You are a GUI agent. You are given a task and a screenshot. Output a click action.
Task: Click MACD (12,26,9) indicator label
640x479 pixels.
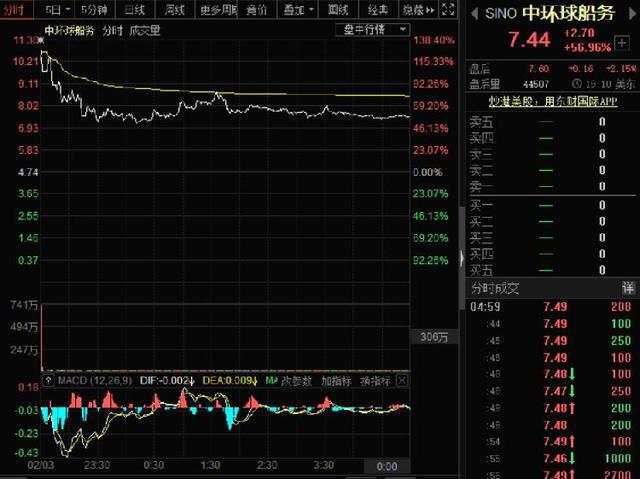point(95,381)
